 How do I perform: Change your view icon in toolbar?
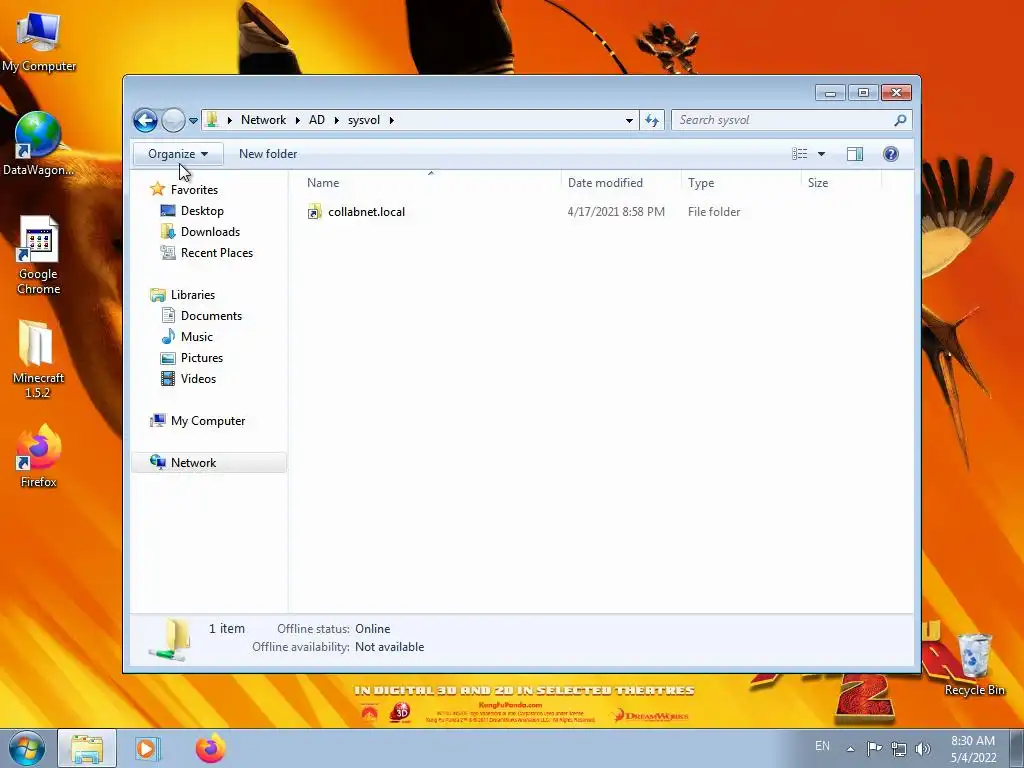point(800,154)
